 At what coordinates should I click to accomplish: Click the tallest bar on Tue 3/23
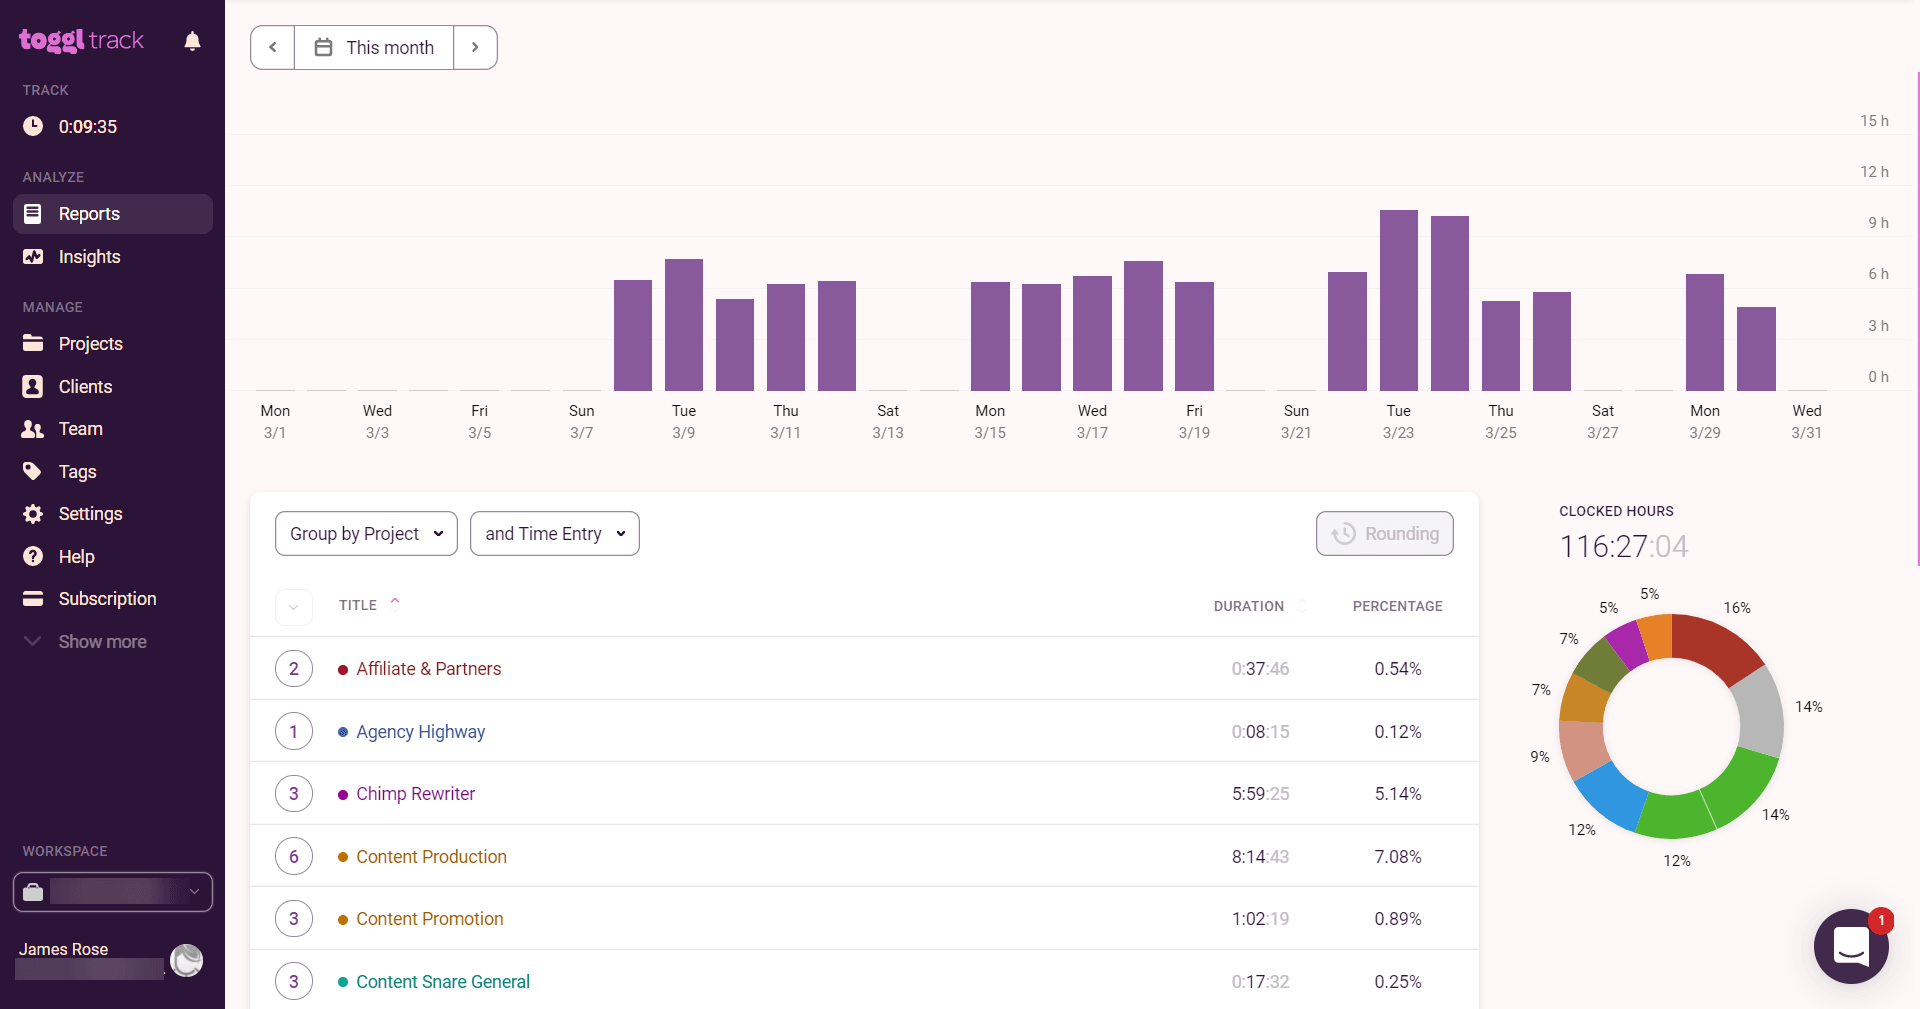pos(1398,300)
